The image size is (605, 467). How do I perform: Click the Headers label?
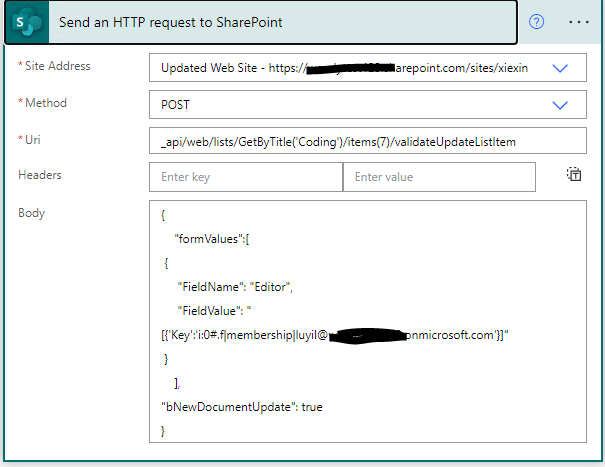40,175
